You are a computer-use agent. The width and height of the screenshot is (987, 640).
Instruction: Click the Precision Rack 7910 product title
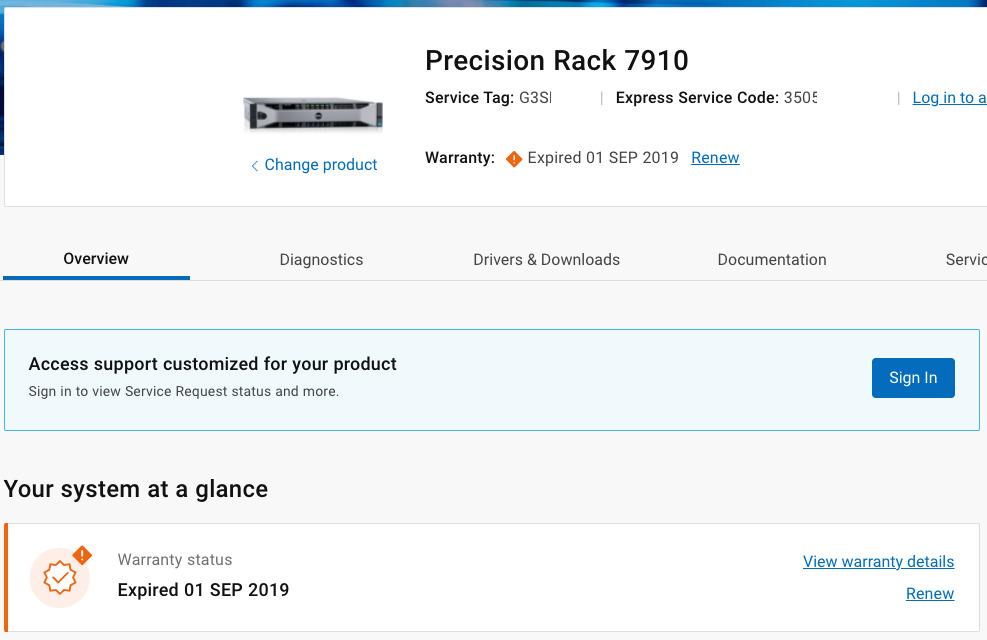tap(556, 60)
